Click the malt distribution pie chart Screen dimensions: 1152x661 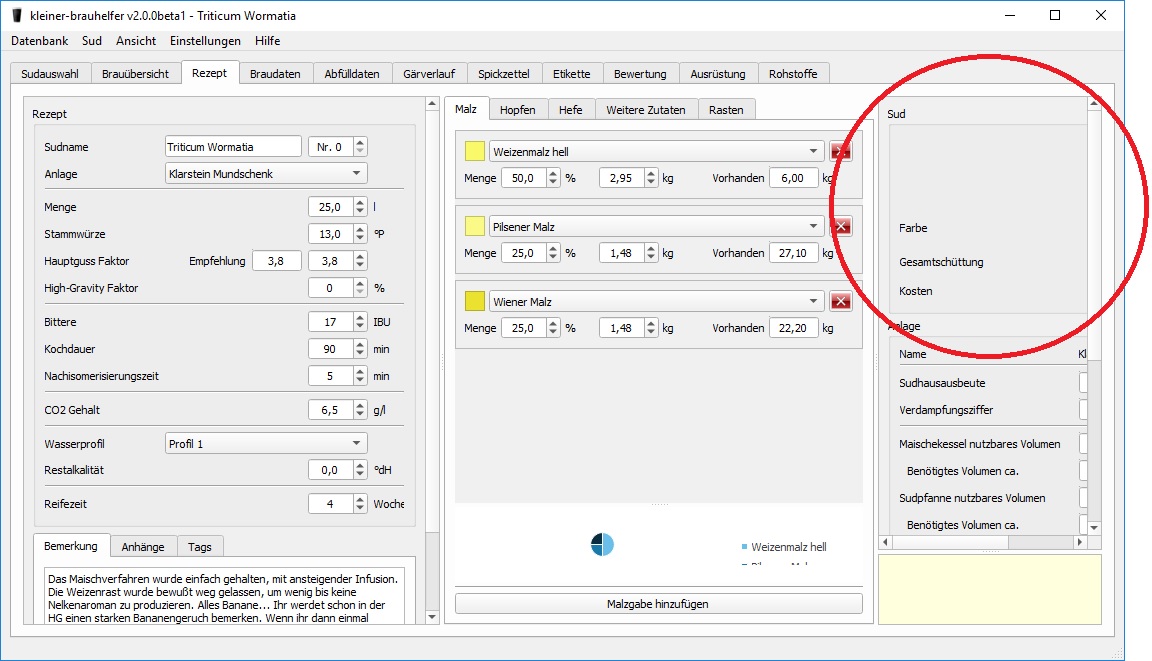602,545
